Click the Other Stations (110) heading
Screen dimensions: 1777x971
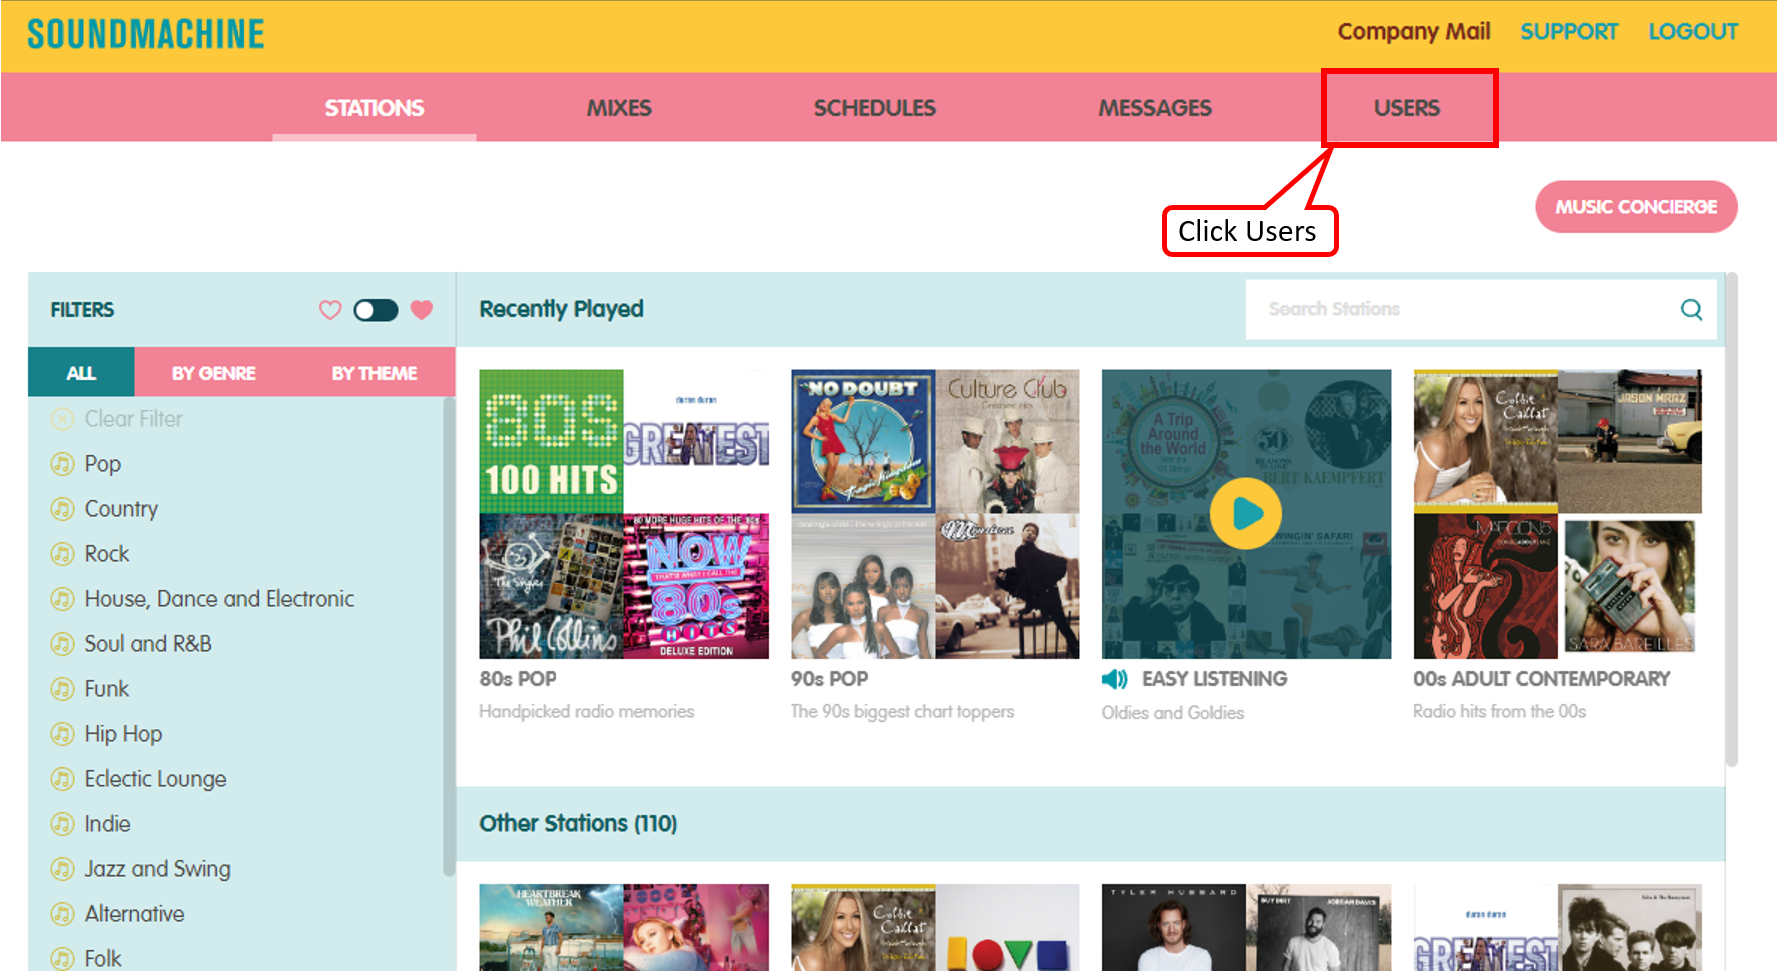tap(578, 823)
